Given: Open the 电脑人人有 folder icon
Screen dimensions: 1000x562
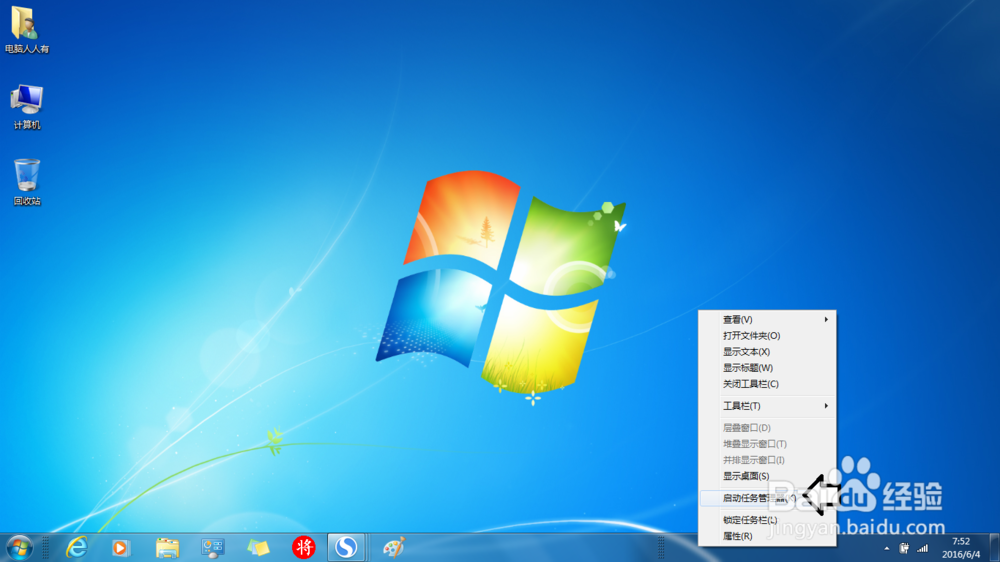Looking at the screenshot, I should (x=26, y=29).
